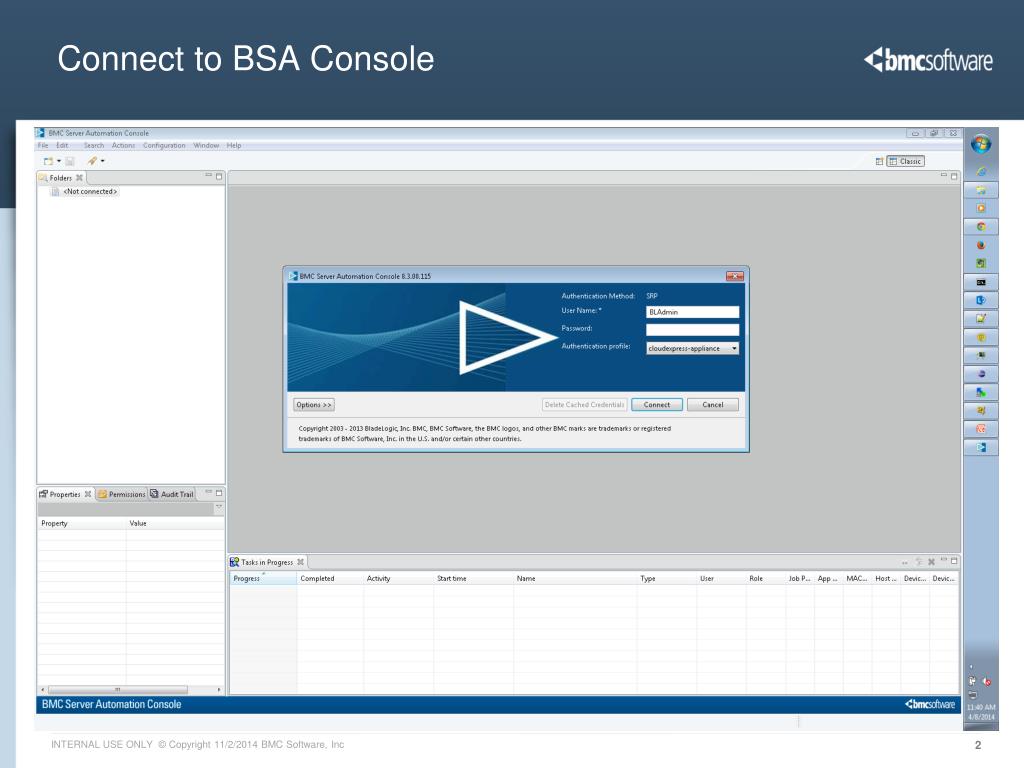Open Firefox from the taskbar
This screenshot has height=768, width=1024.
click(981, 246)
